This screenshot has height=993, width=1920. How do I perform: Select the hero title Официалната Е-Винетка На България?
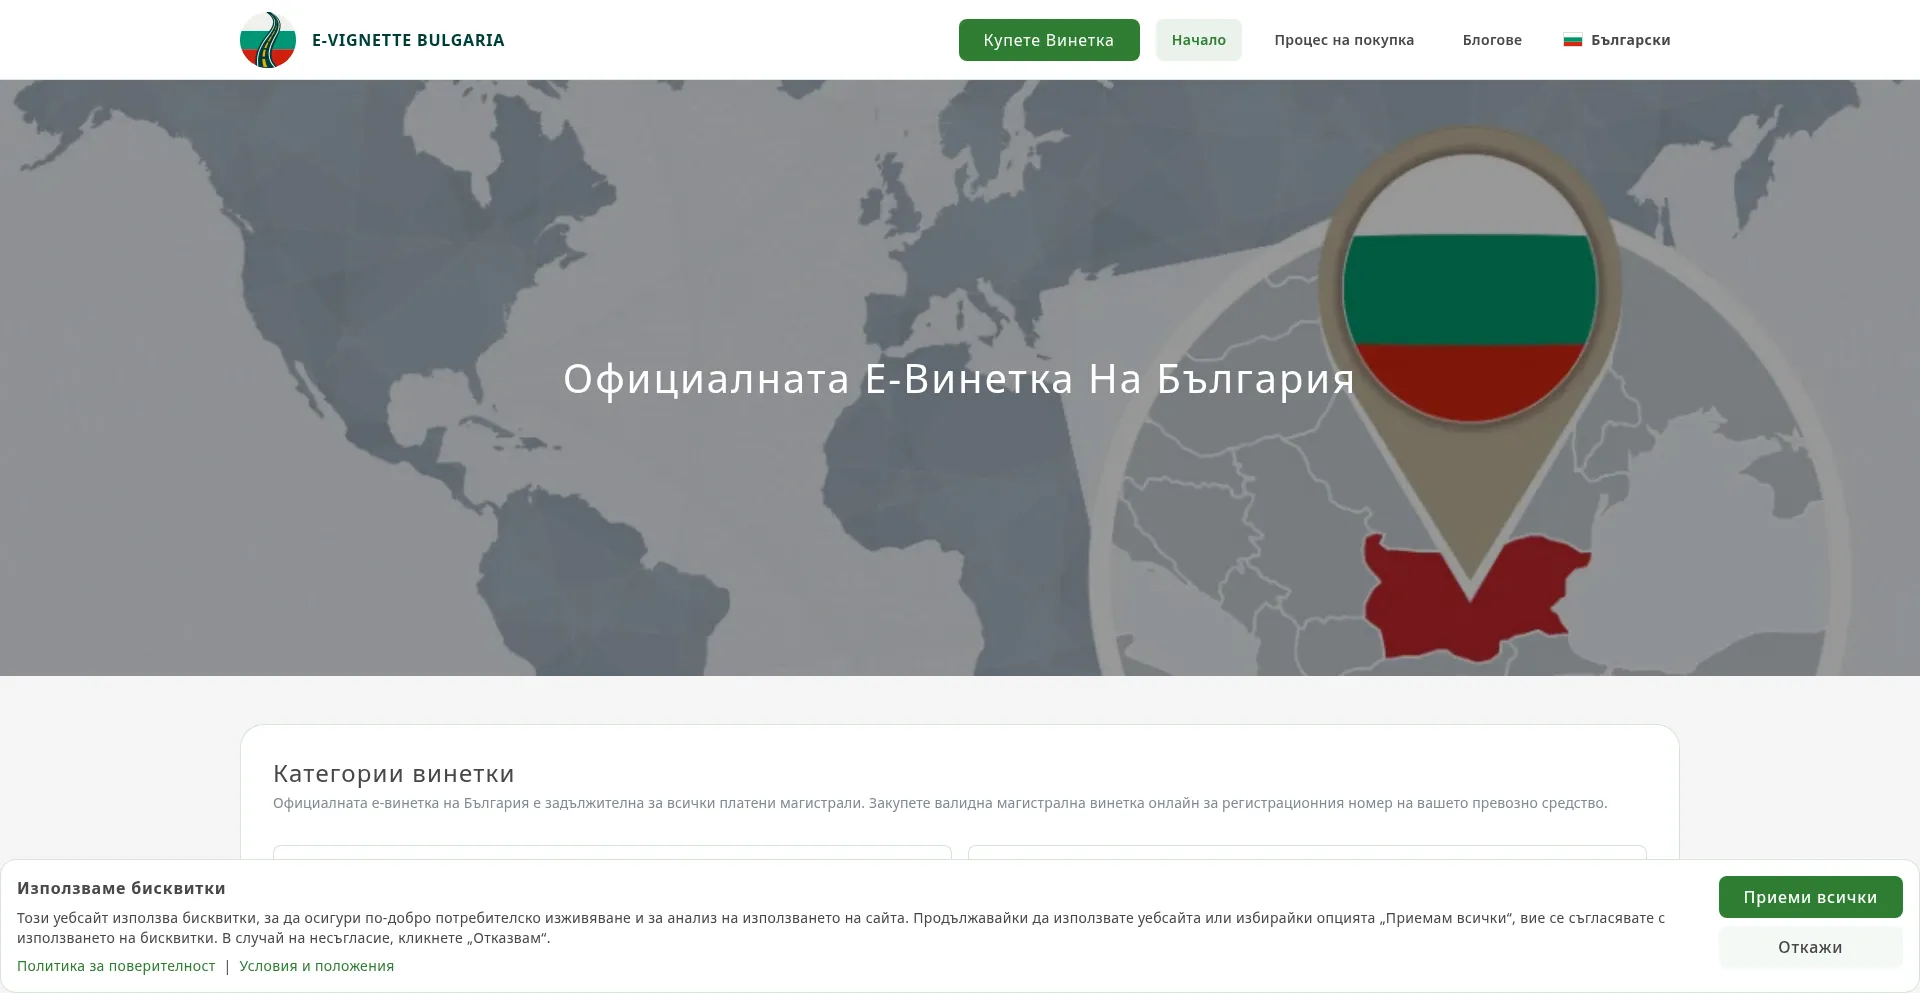957,380
